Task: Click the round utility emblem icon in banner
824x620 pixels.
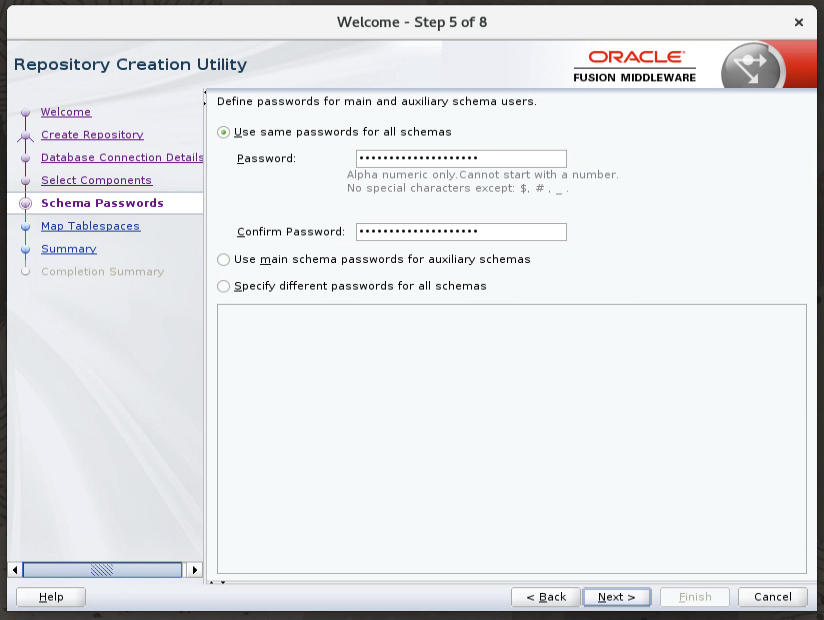Action: 753,66
